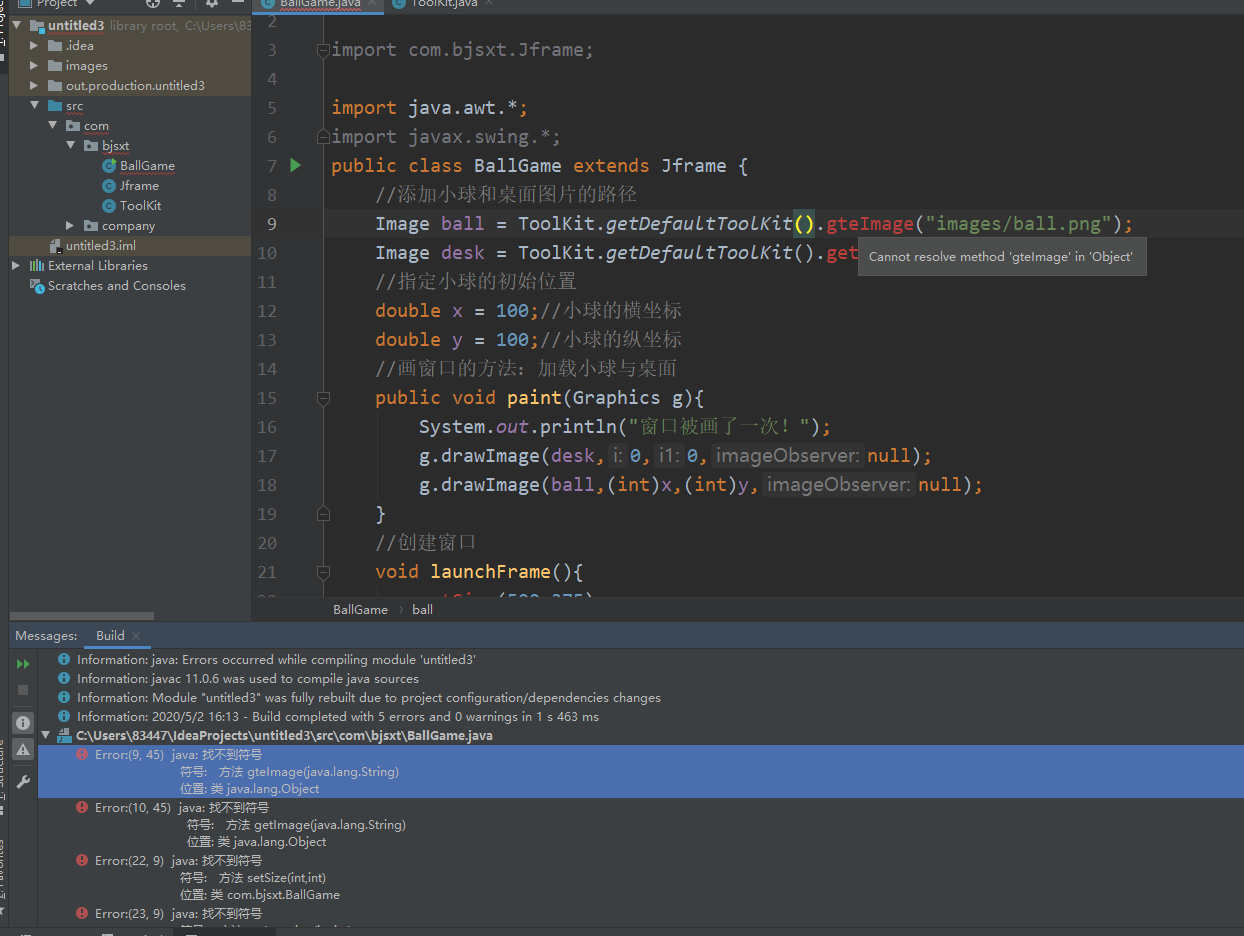Click the stop square in the Messages toolbar
Image resolution: width=1244 pixels, height=936 pixels.
[x=23, y=690]
